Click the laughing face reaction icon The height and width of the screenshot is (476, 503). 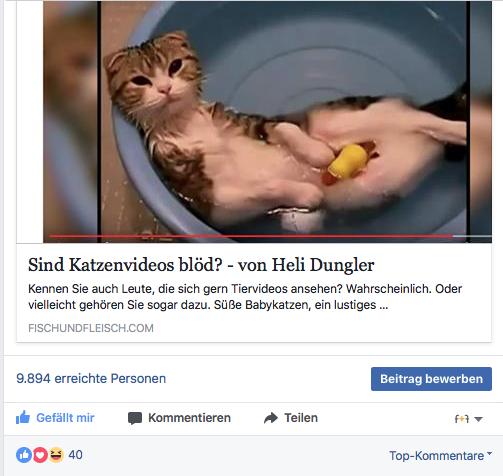click(x=56, y=455)
